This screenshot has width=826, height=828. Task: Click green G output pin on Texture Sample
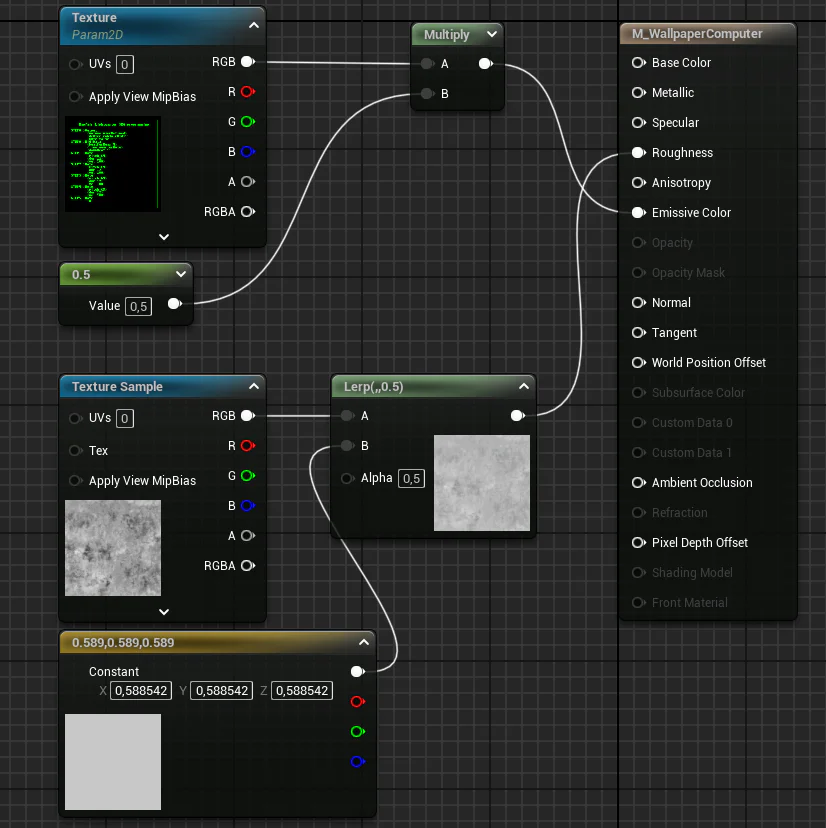(x=247, y=476)
